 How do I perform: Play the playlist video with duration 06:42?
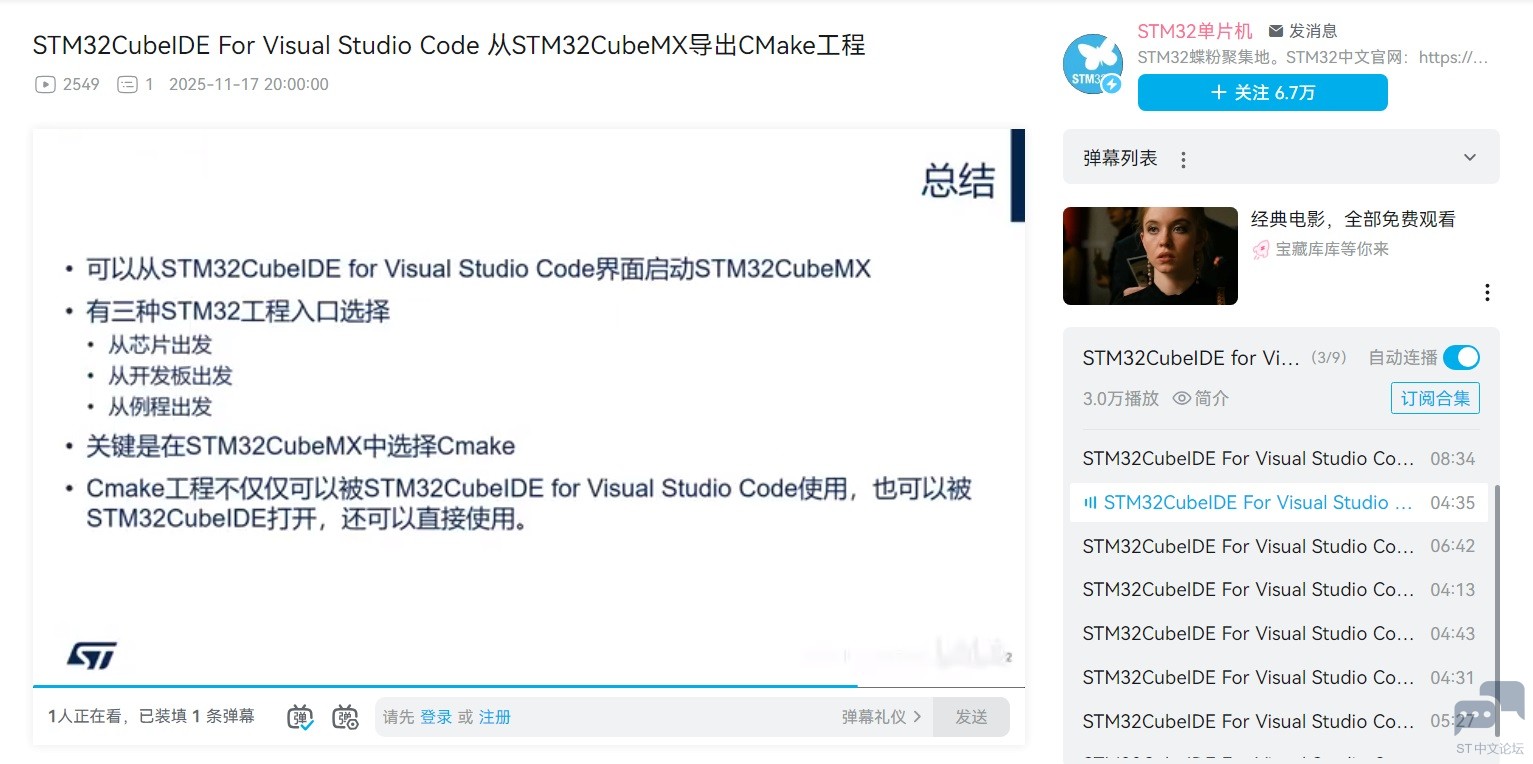(x=1279, y=547)
